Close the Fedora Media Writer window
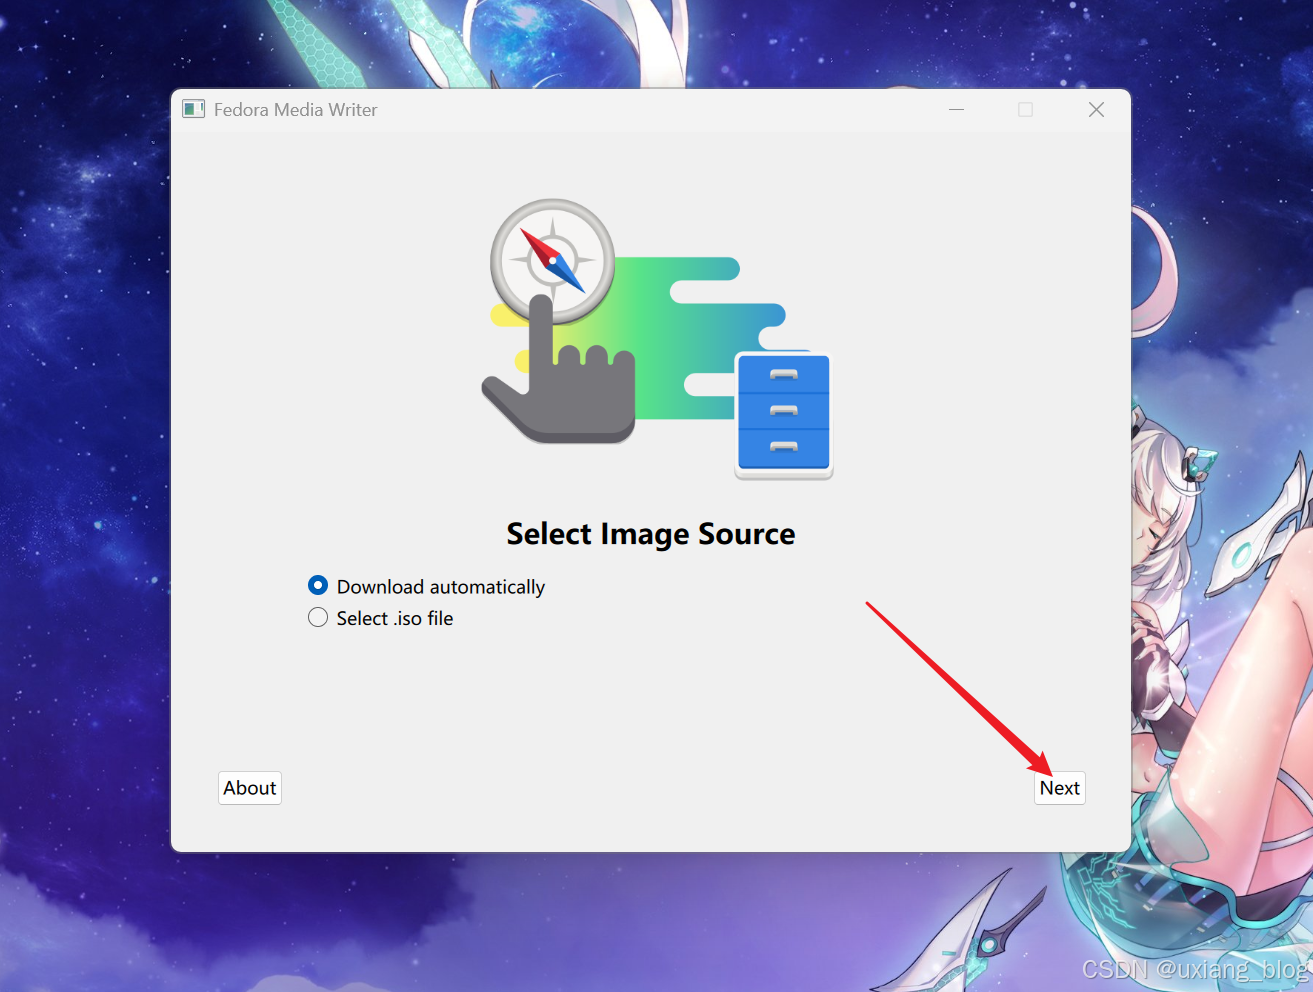This screenshot has width=1313, height=992. pyautogui.click(x=1096, y=109)
